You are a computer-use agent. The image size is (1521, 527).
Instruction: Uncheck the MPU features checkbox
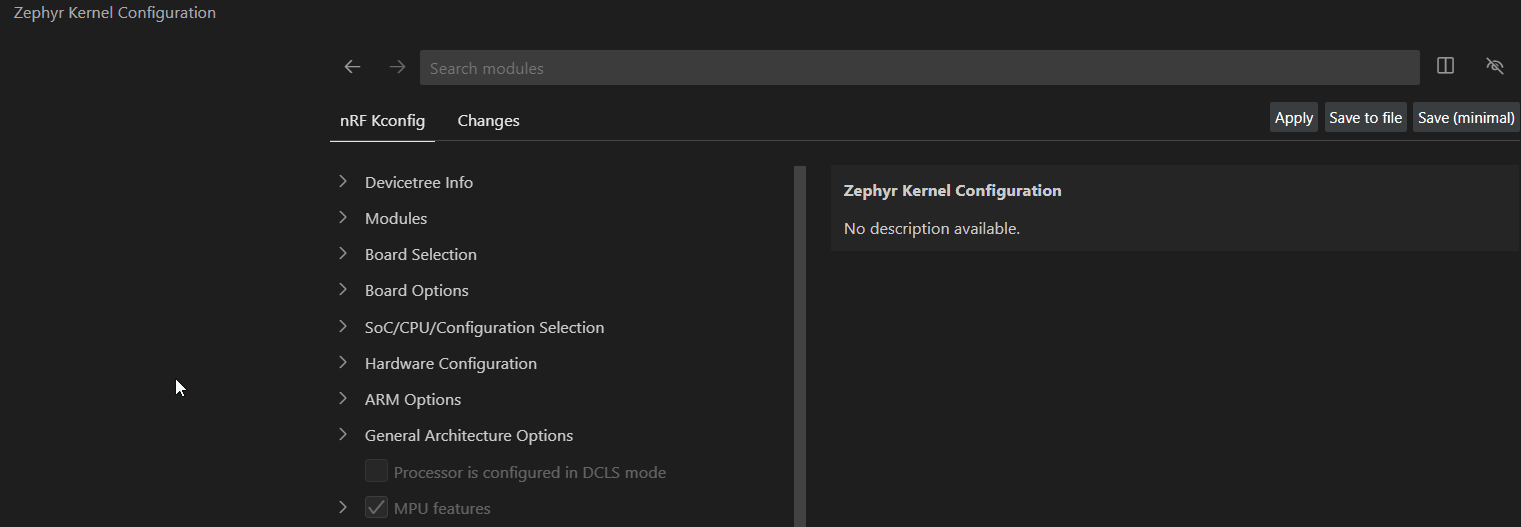[376, 507]
